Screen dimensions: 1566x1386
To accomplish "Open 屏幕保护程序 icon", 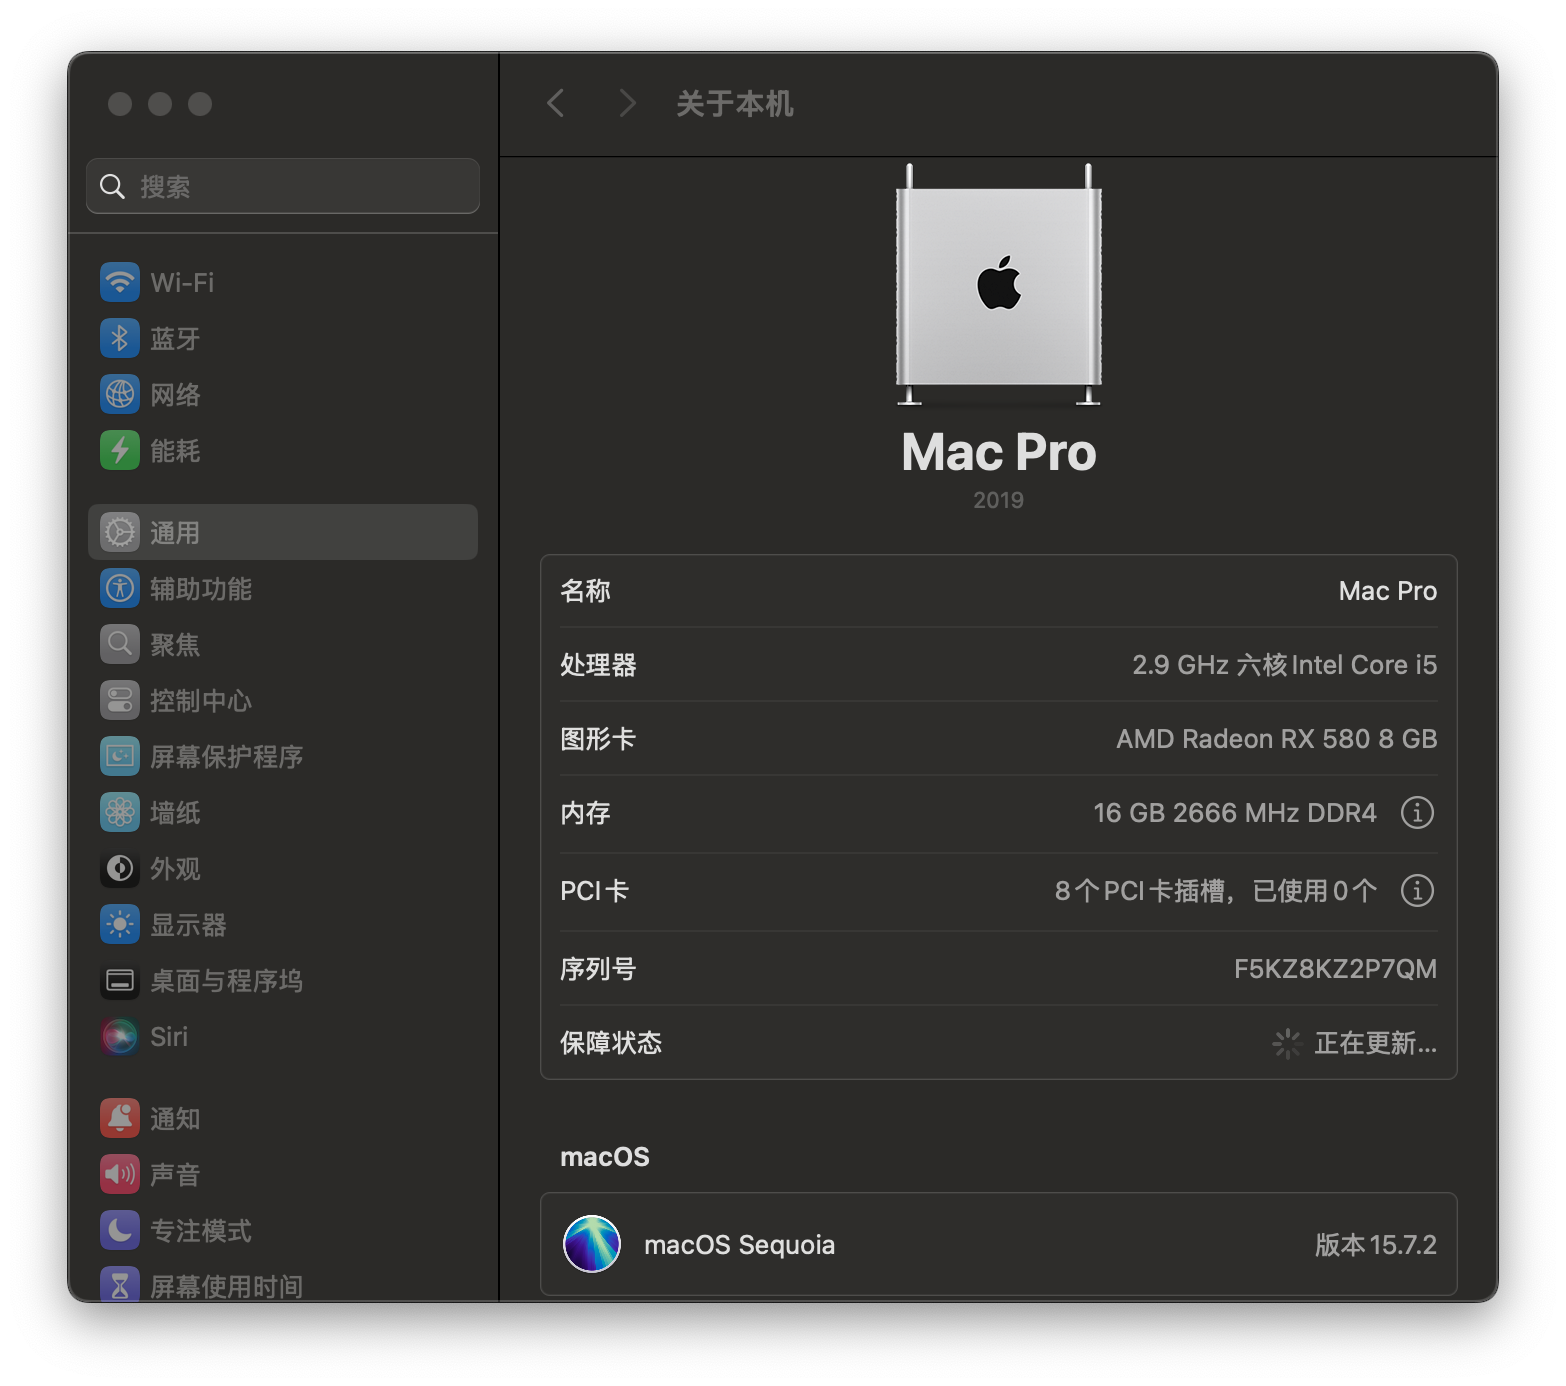I will 120,756.
